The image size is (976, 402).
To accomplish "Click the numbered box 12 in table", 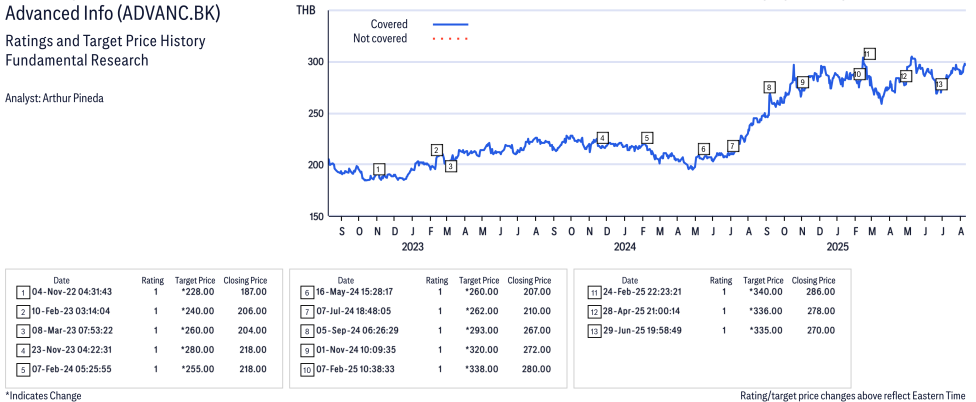I will (593, 311).
